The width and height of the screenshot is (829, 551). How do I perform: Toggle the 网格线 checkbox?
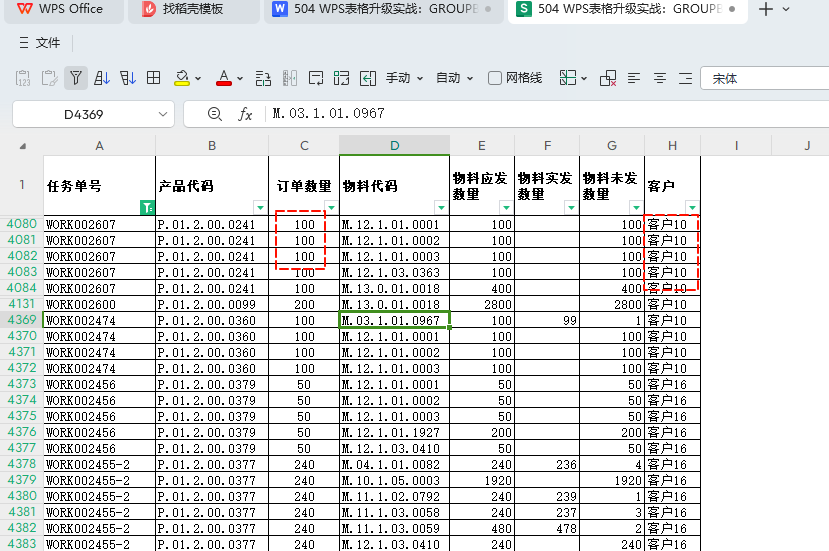[495, 78]
